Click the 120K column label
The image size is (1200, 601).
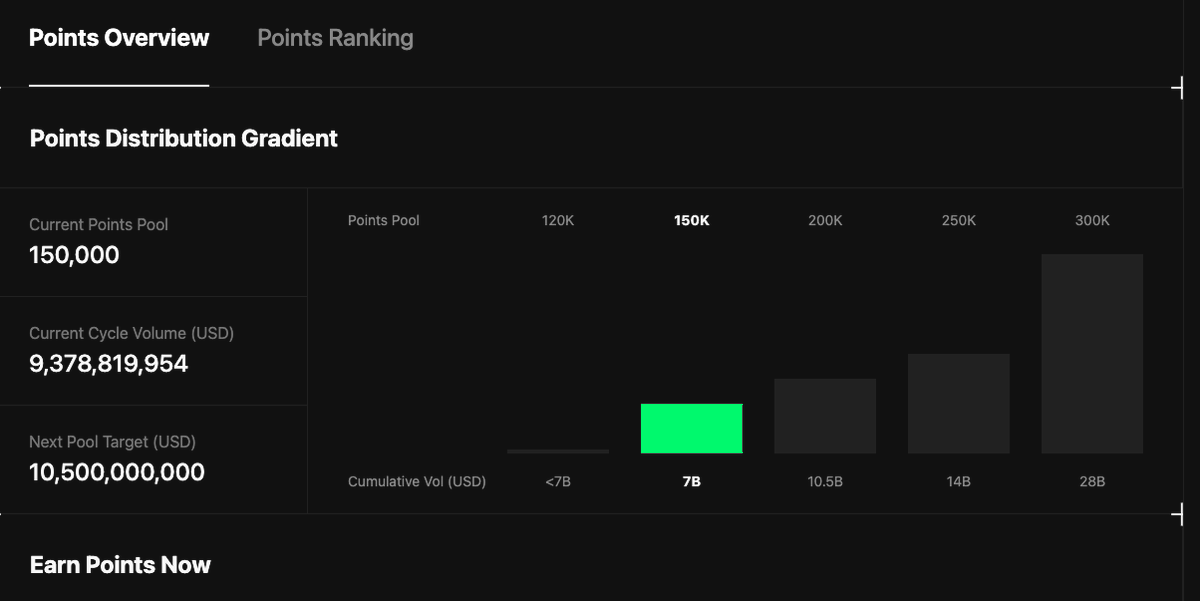click(x=558, y=220)
